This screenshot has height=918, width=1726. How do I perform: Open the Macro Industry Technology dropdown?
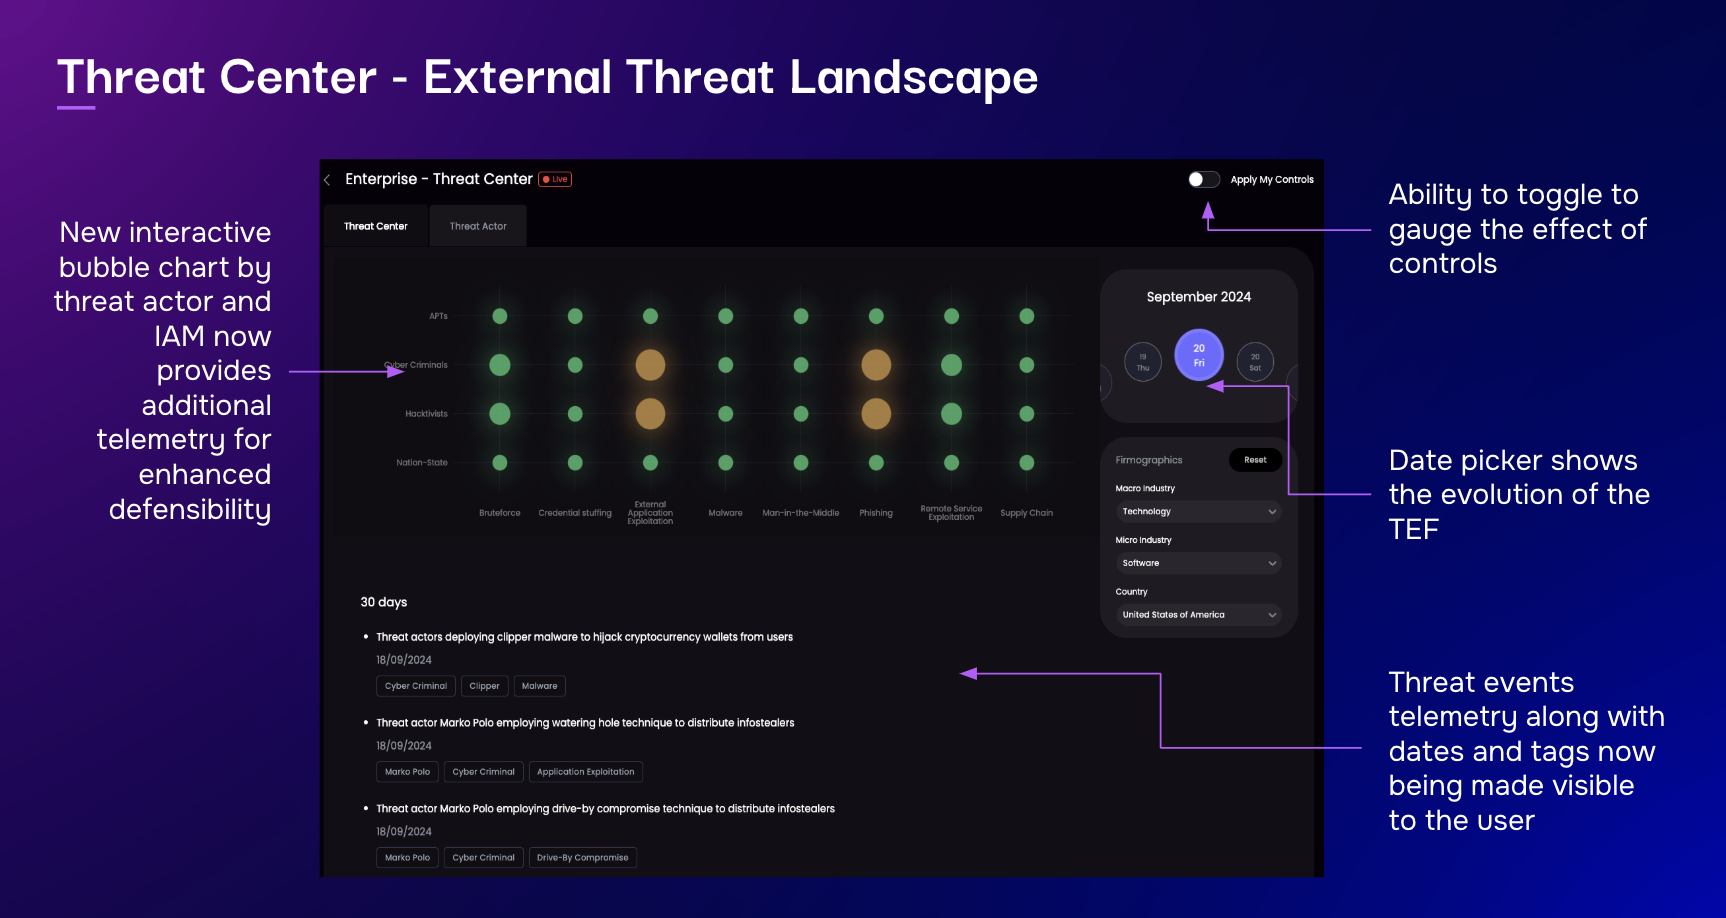(1197, 511)
